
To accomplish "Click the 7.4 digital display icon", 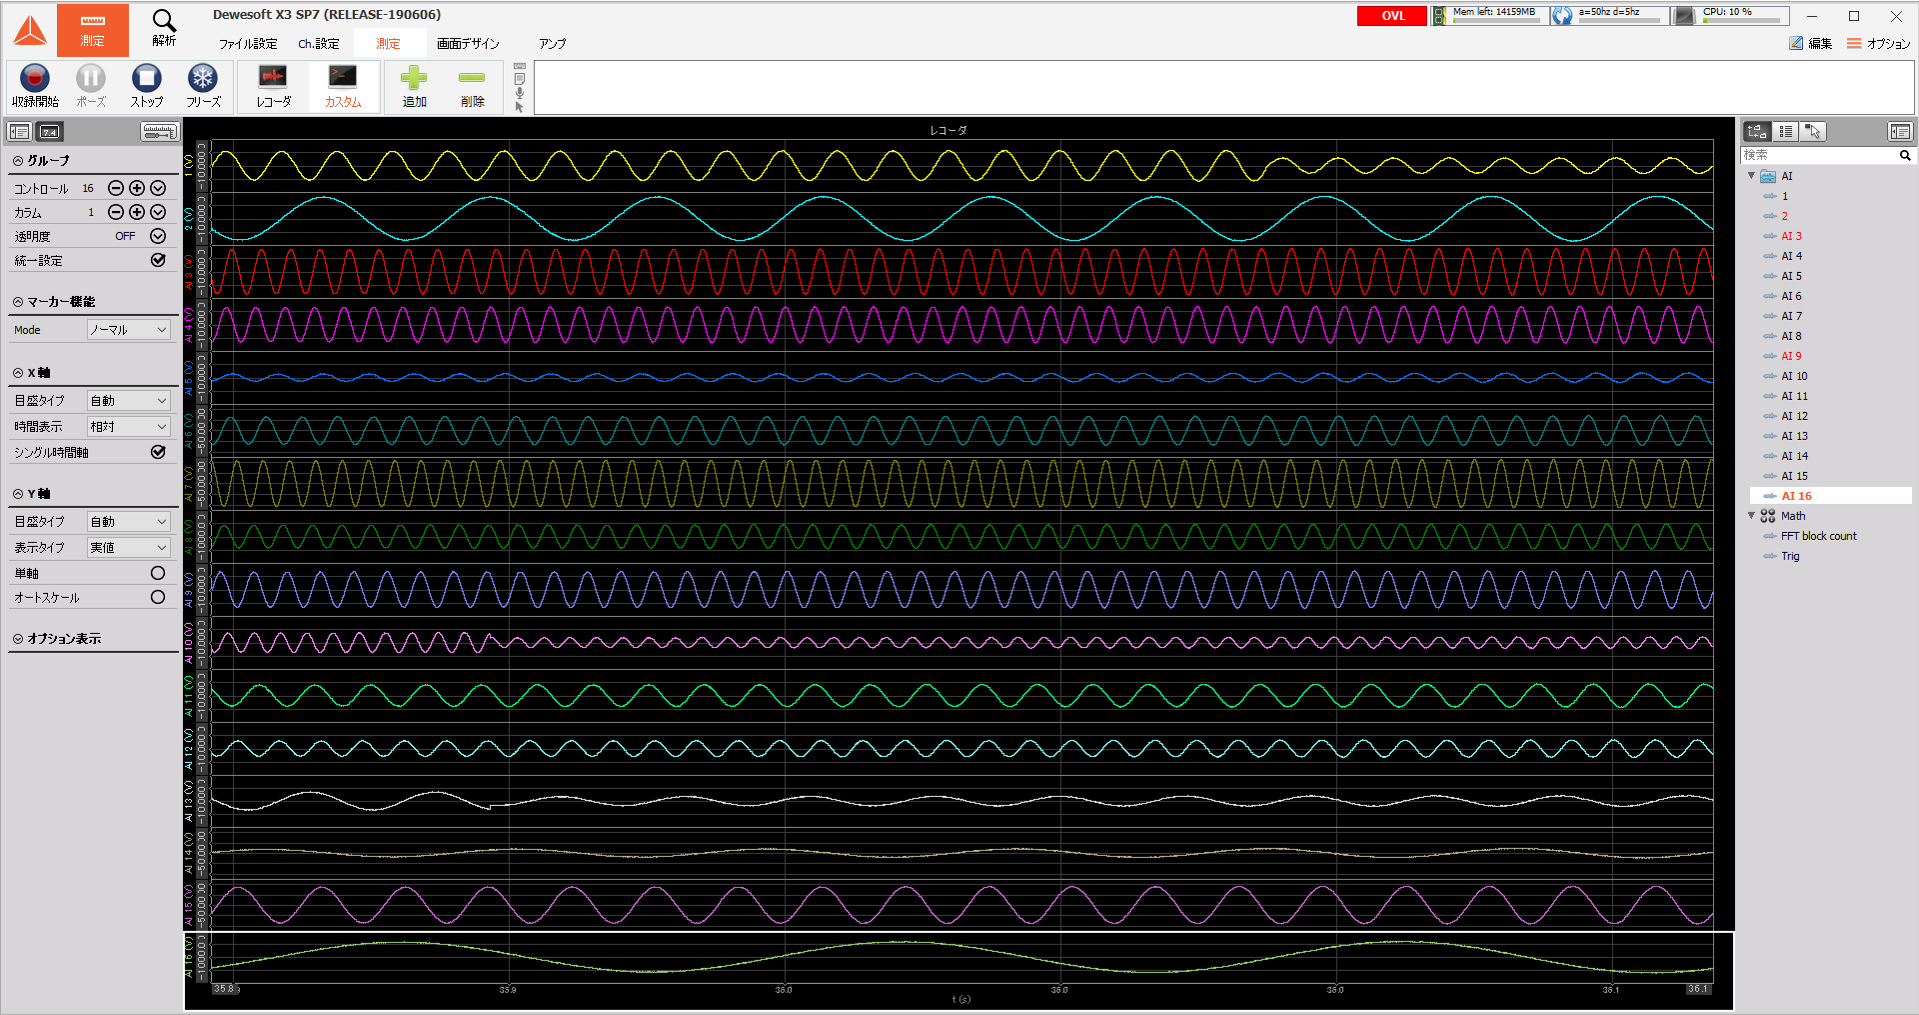I will [50, 132].
